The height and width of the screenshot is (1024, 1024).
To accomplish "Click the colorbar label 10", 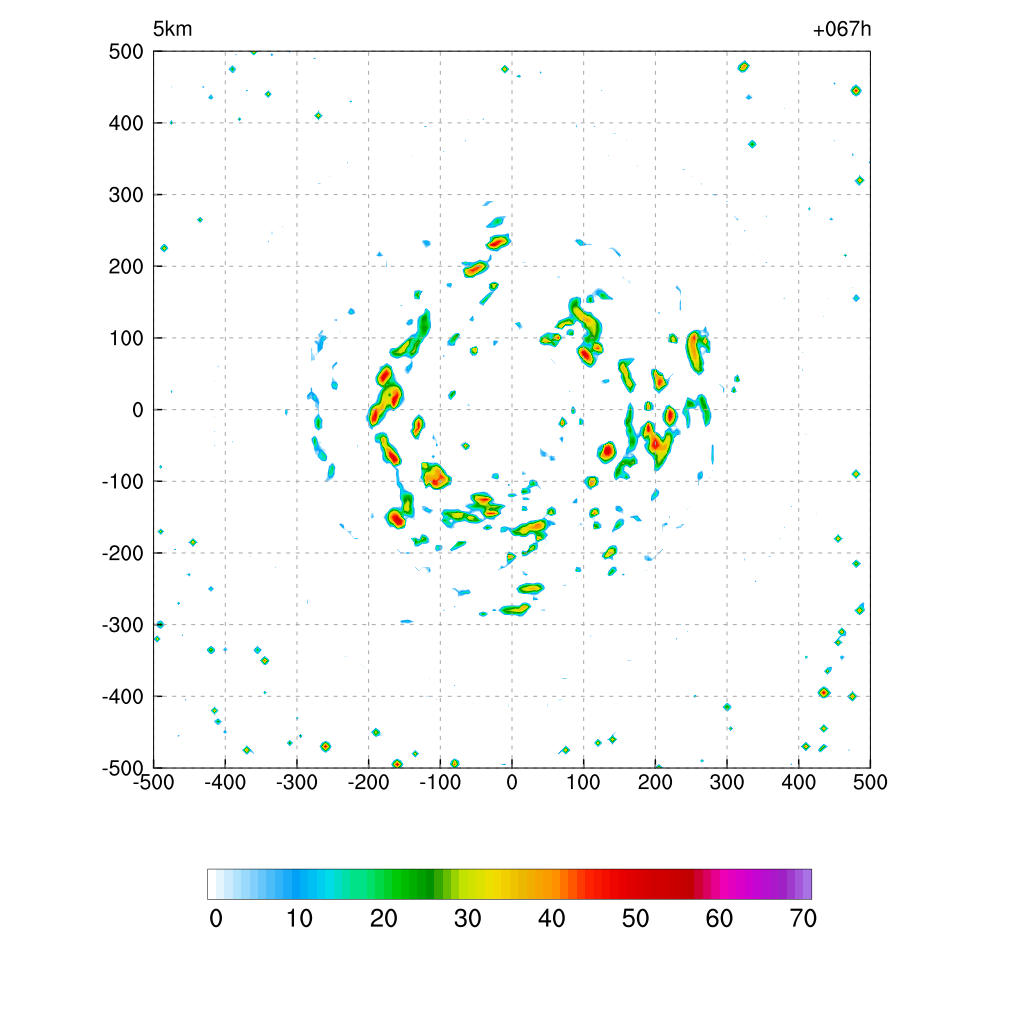I will click(299, 919).
